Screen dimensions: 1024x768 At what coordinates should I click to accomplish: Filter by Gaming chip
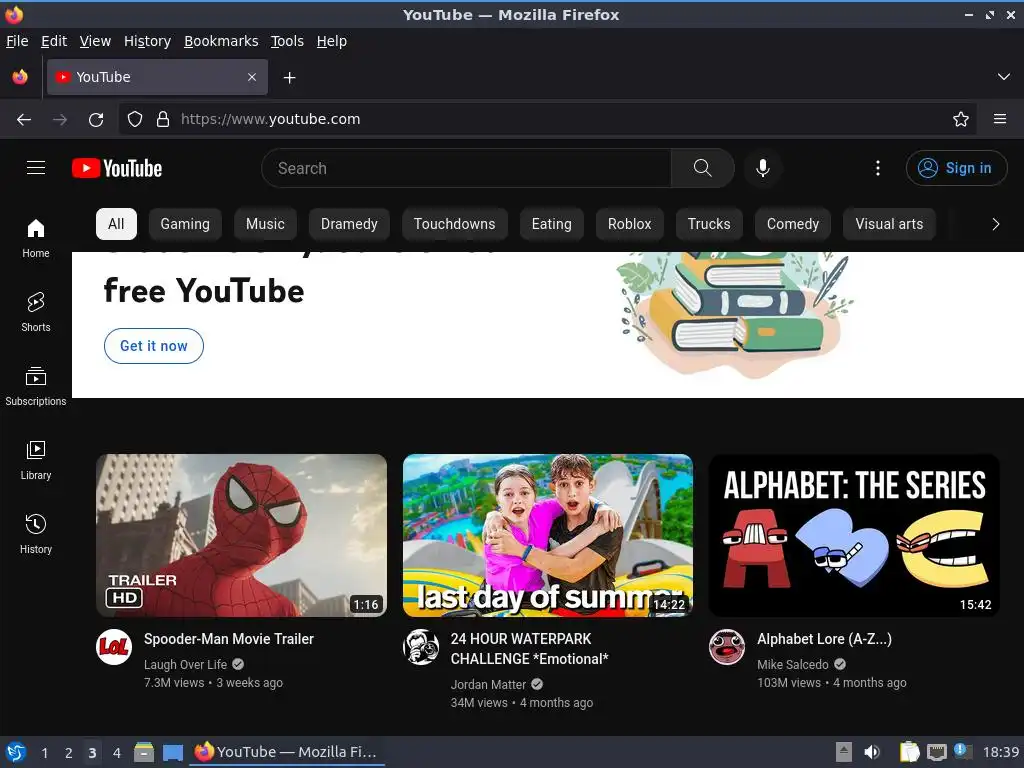coord(185,224)
